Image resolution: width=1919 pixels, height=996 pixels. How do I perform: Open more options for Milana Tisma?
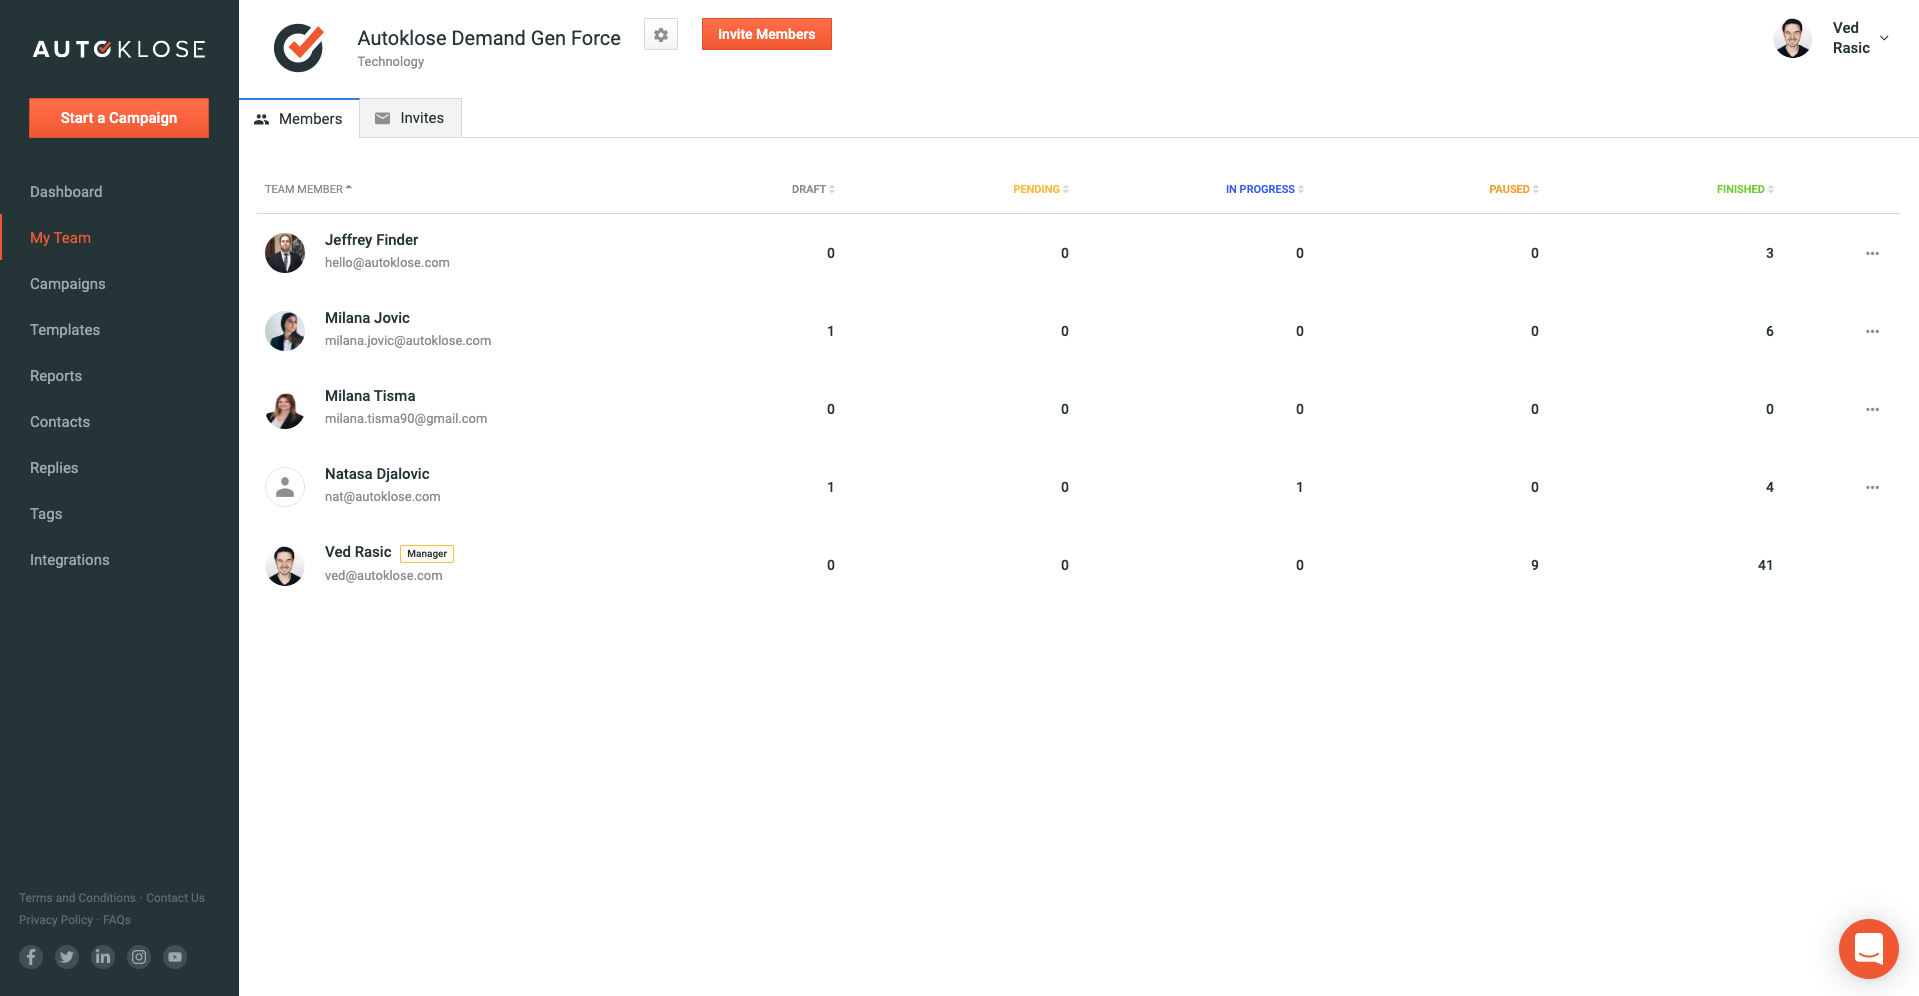pos(1872,409)
